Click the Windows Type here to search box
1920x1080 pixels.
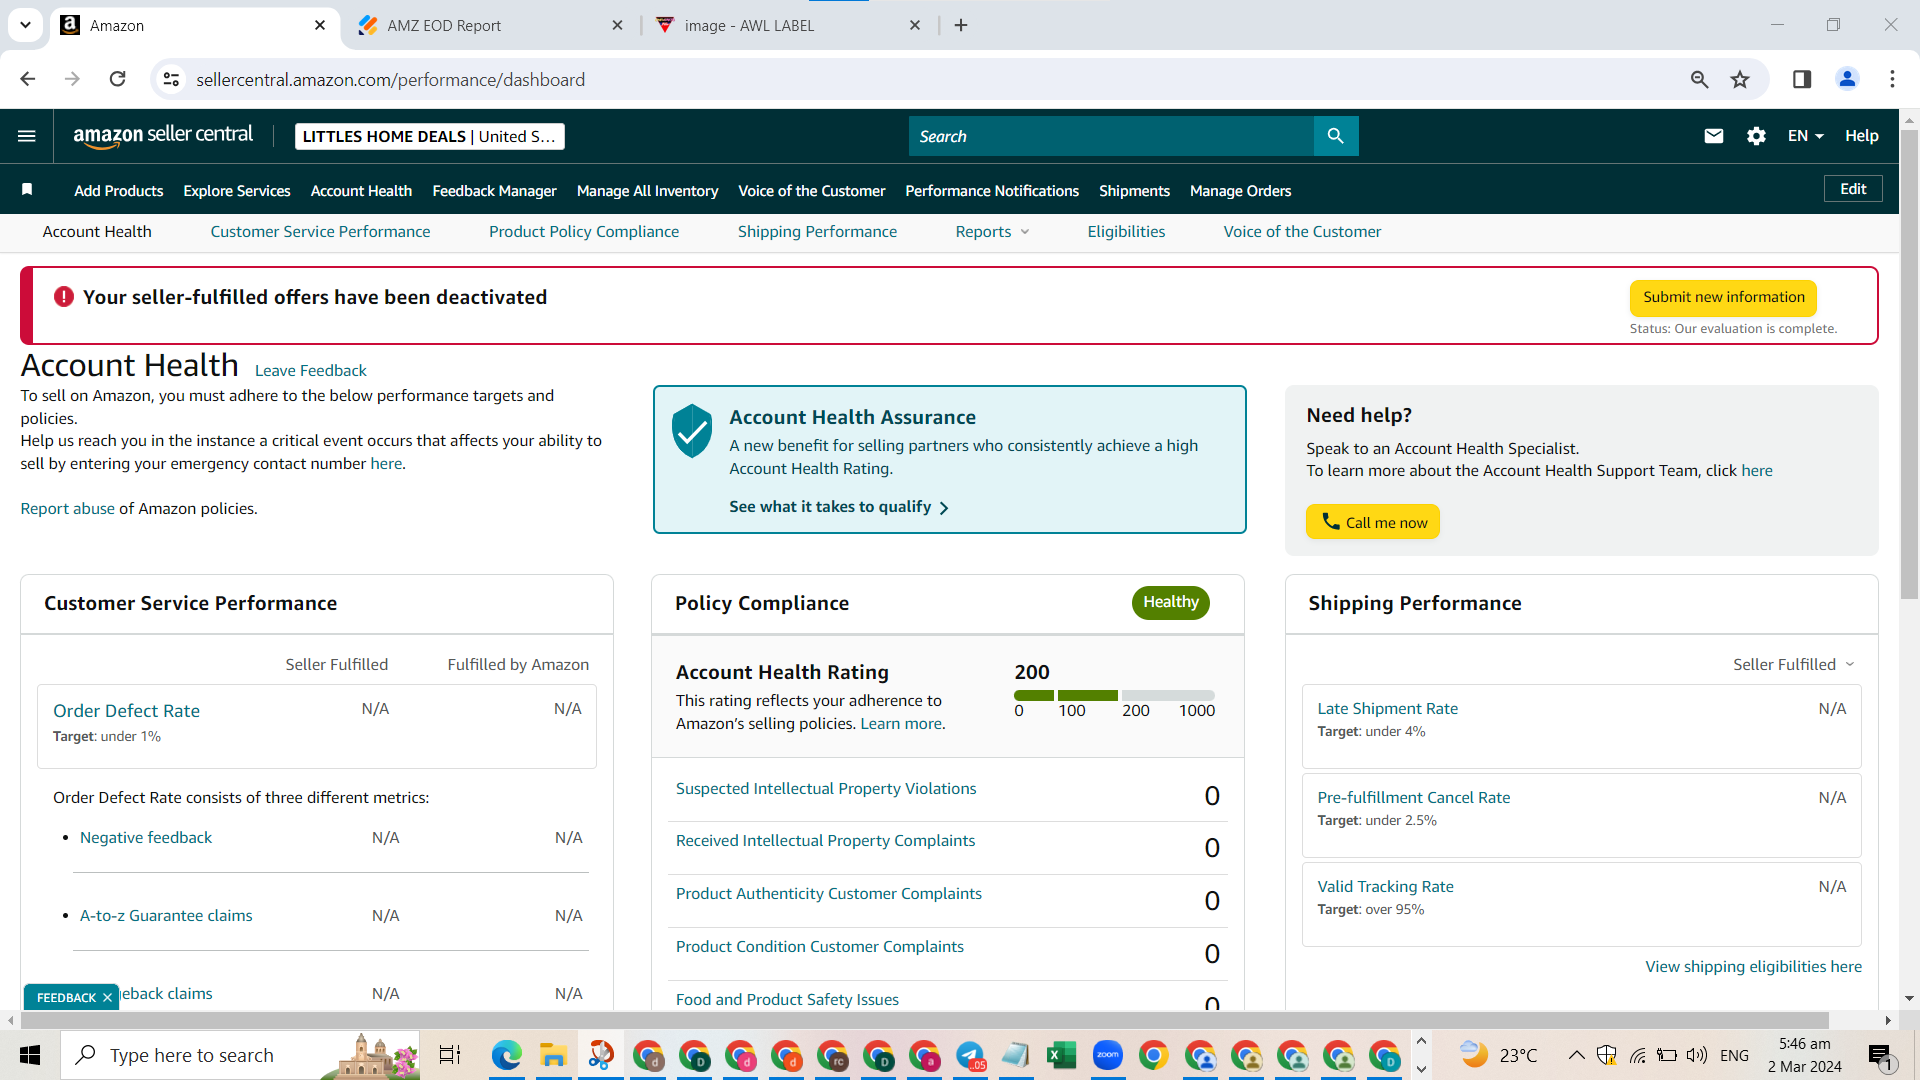240,1055
